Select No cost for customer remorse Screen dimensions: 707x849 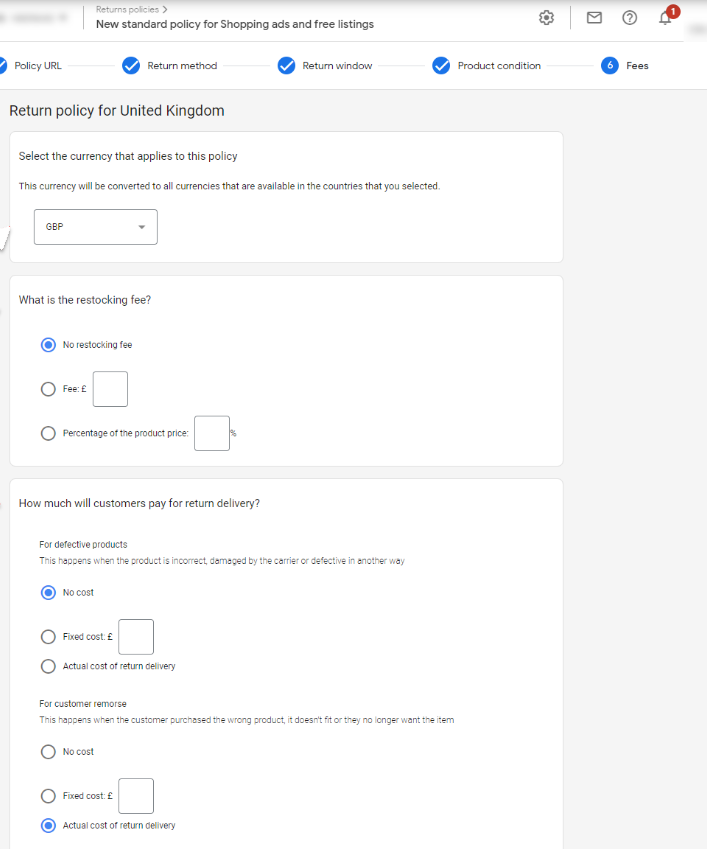coord(48,752)
